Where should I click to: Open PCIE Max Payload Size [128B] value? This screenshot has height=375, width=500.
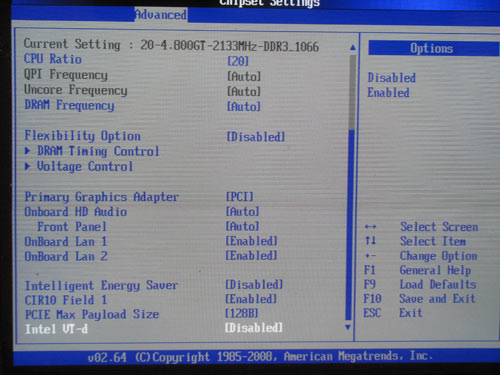click(x=242, y=313)
